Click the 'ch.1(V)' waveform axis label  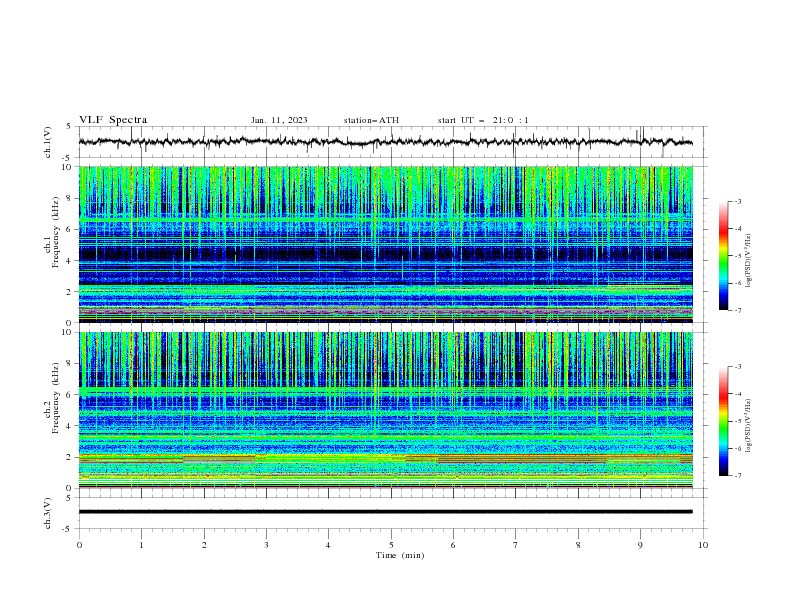pyautogui.click(x=48, y=142)
